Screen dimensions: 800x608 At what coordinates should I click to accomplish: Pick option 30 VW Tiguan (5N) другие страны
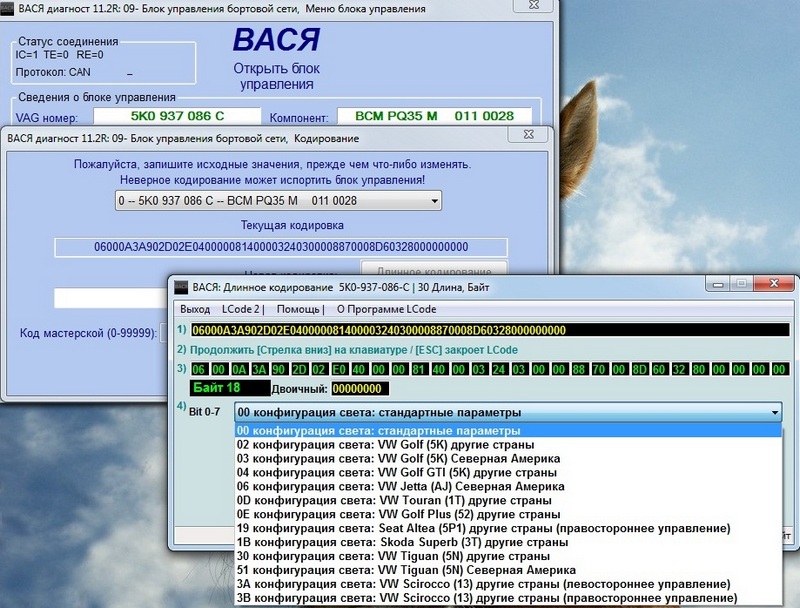click(x=508, y=556)
